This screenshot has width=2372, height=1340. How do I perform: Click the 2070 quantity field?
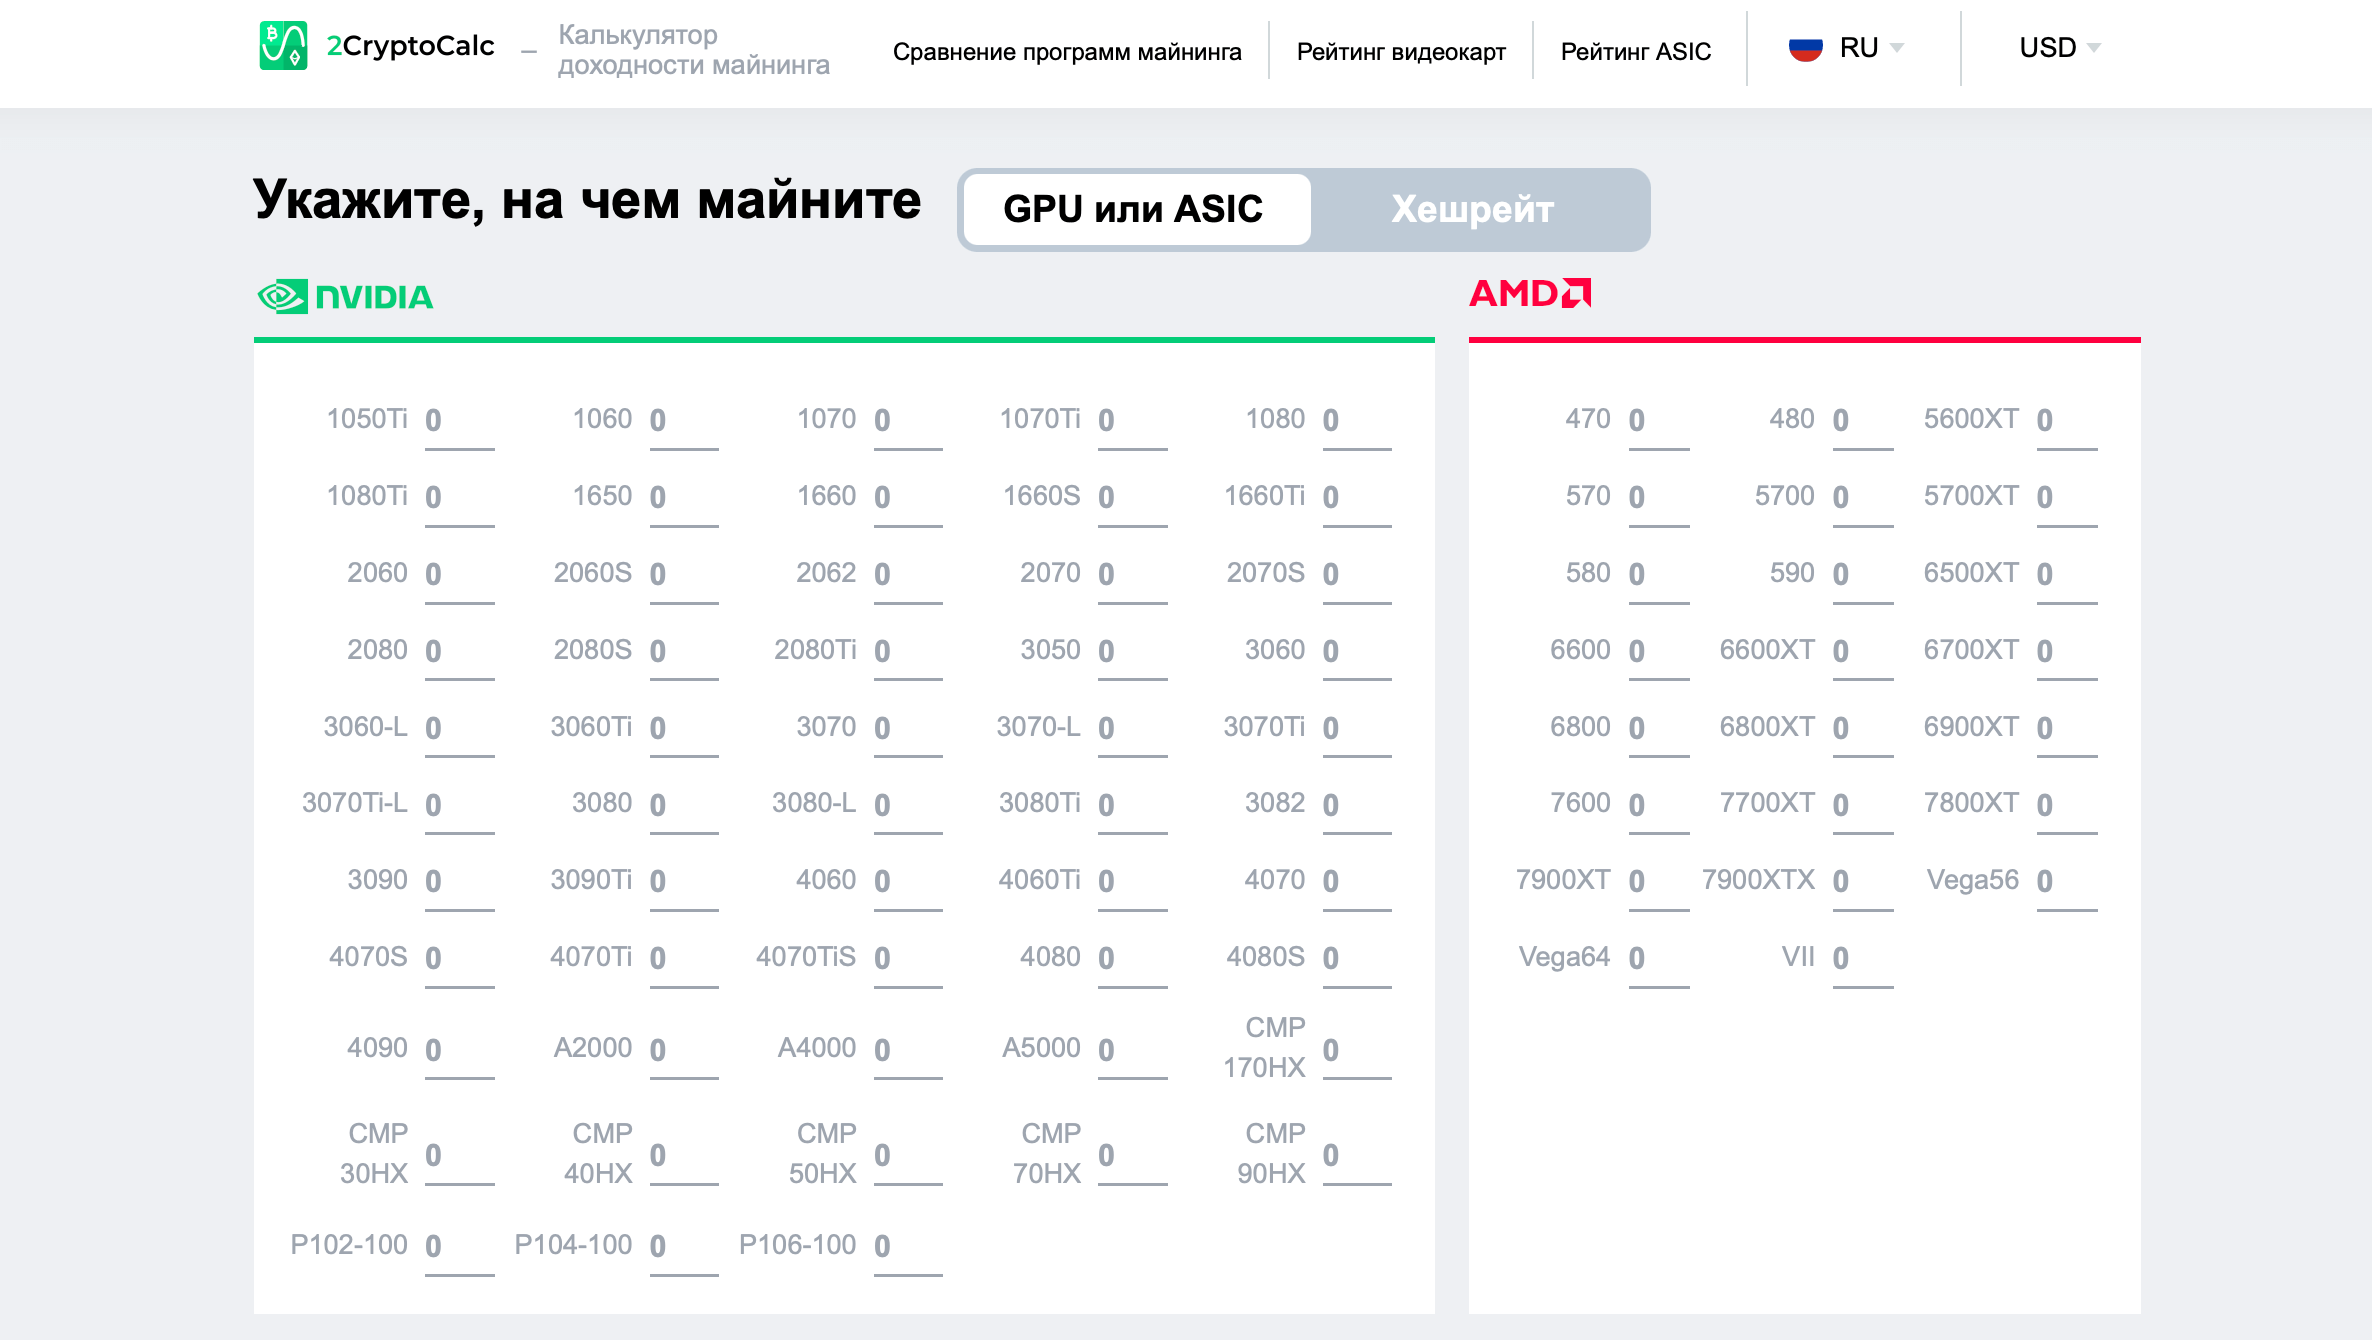[x=1133, y=575]
